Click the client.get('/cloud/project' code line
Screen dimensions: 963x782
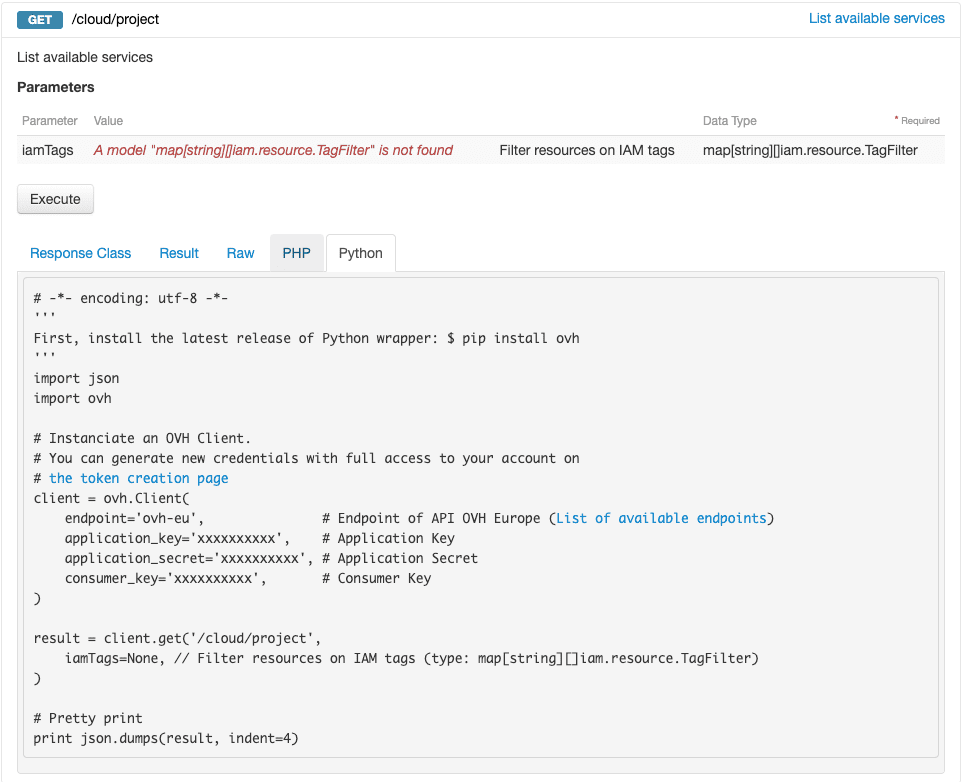(x=177, y=638)
